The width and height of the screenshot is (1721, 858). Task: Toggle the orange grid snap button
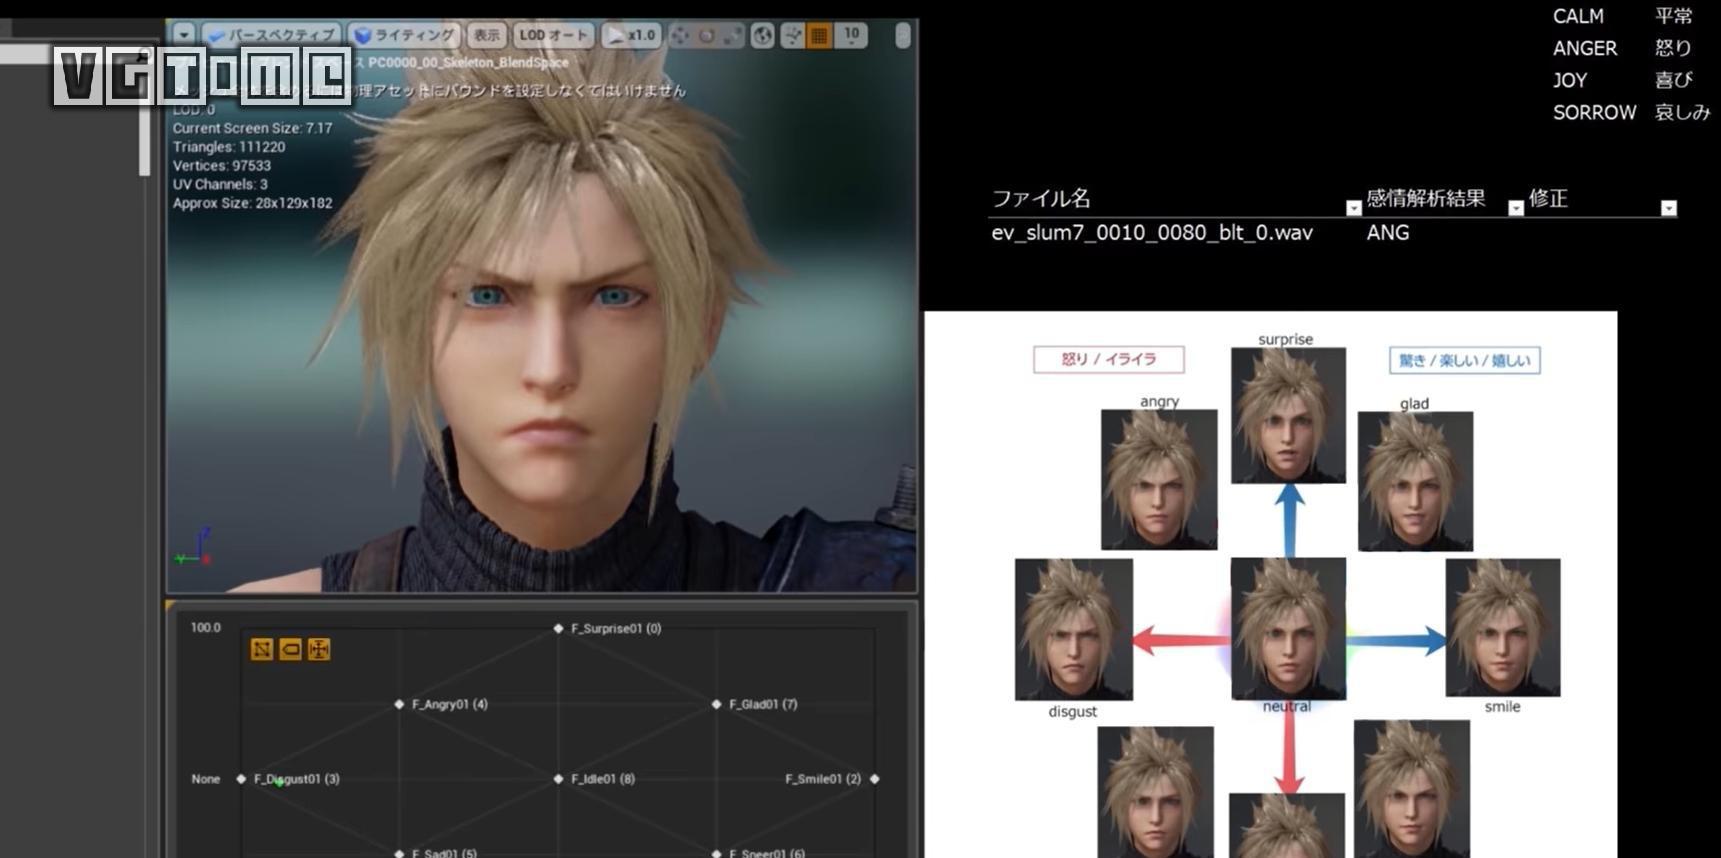coord(819,36)
